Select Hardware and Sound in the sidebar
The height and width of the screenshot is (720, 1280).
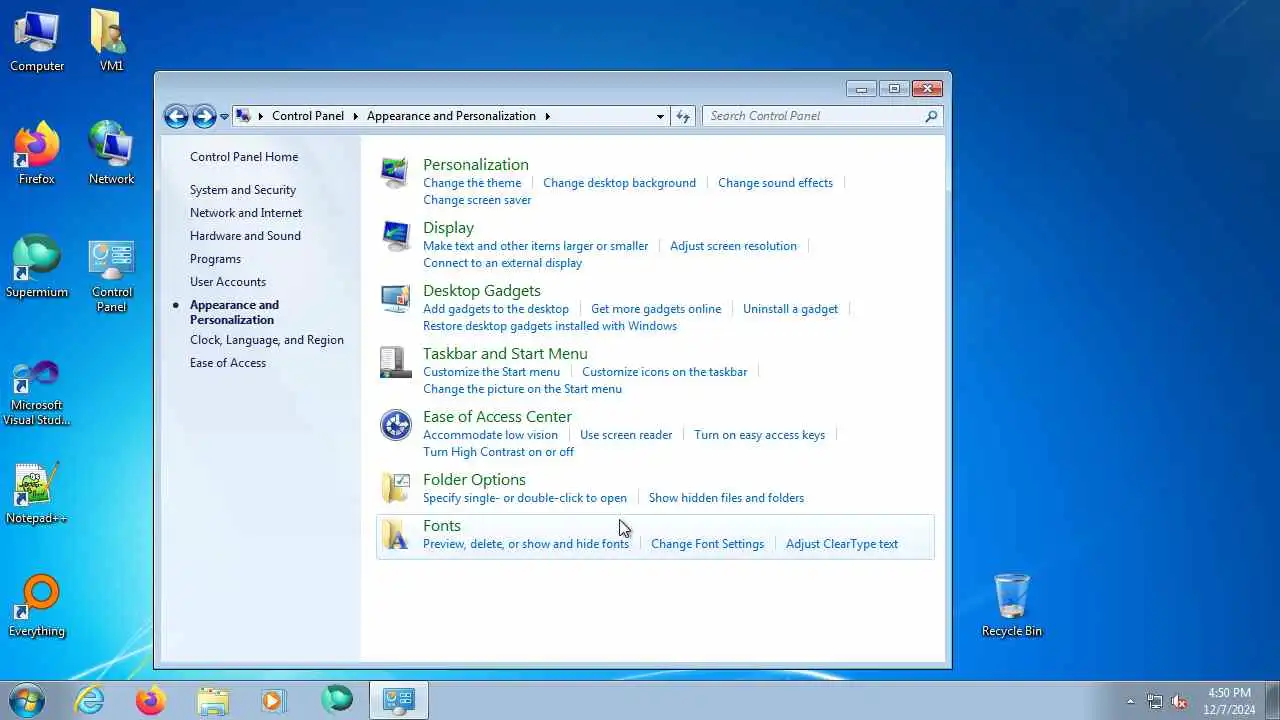tap(245, 236)
